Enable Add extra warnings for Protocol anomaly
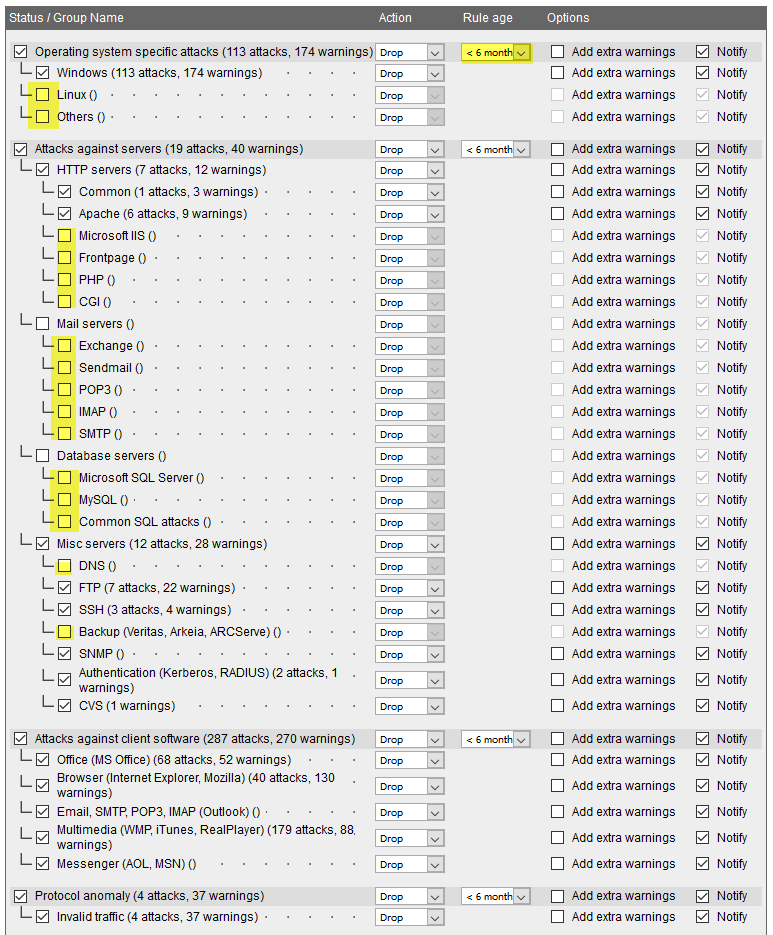This screenshot has height=935, width=773. [x=558, y=896]
